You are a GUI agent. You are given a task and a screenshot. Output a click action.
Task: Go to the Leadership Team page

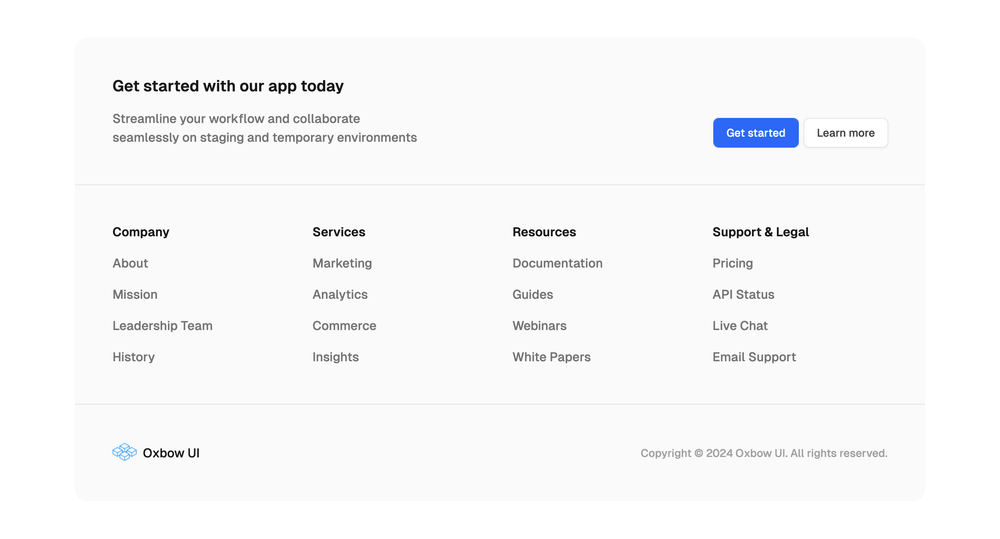pos(163,325)
